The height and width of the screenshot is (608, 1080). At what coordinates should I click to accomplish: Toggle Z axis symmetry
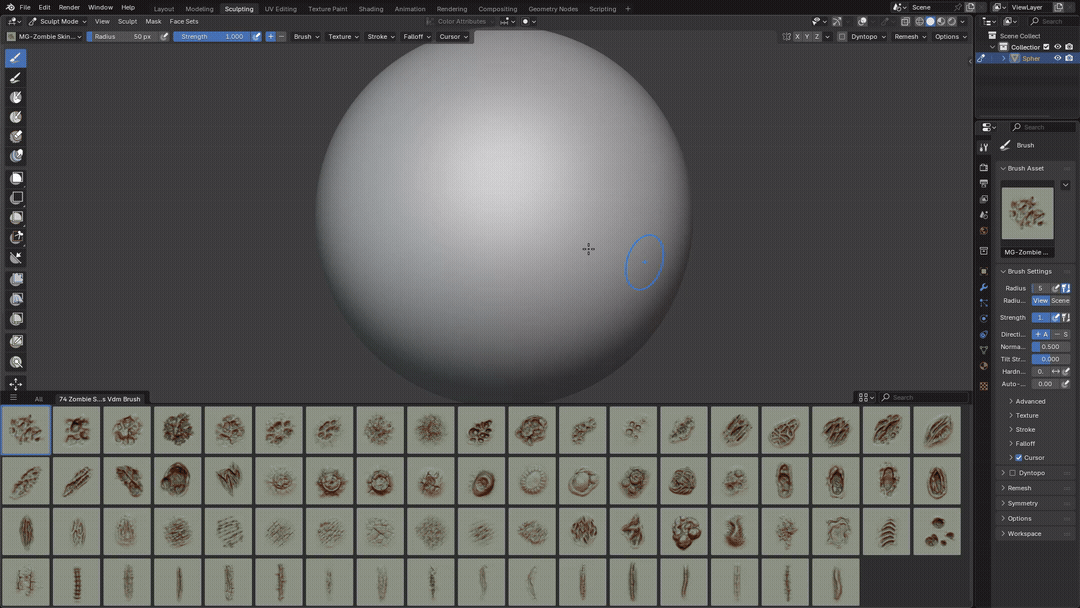[x=817, y=36]
